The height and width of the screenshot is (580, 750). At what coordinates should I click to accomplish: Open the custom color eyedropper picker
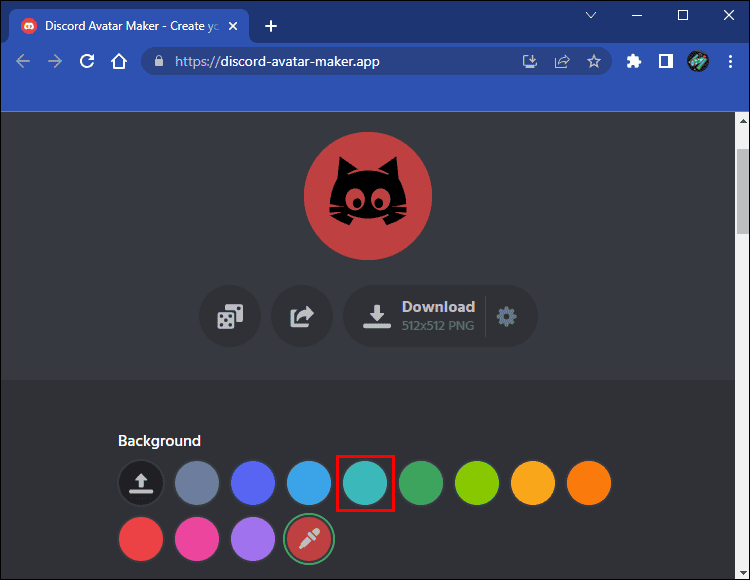point(309,539)
